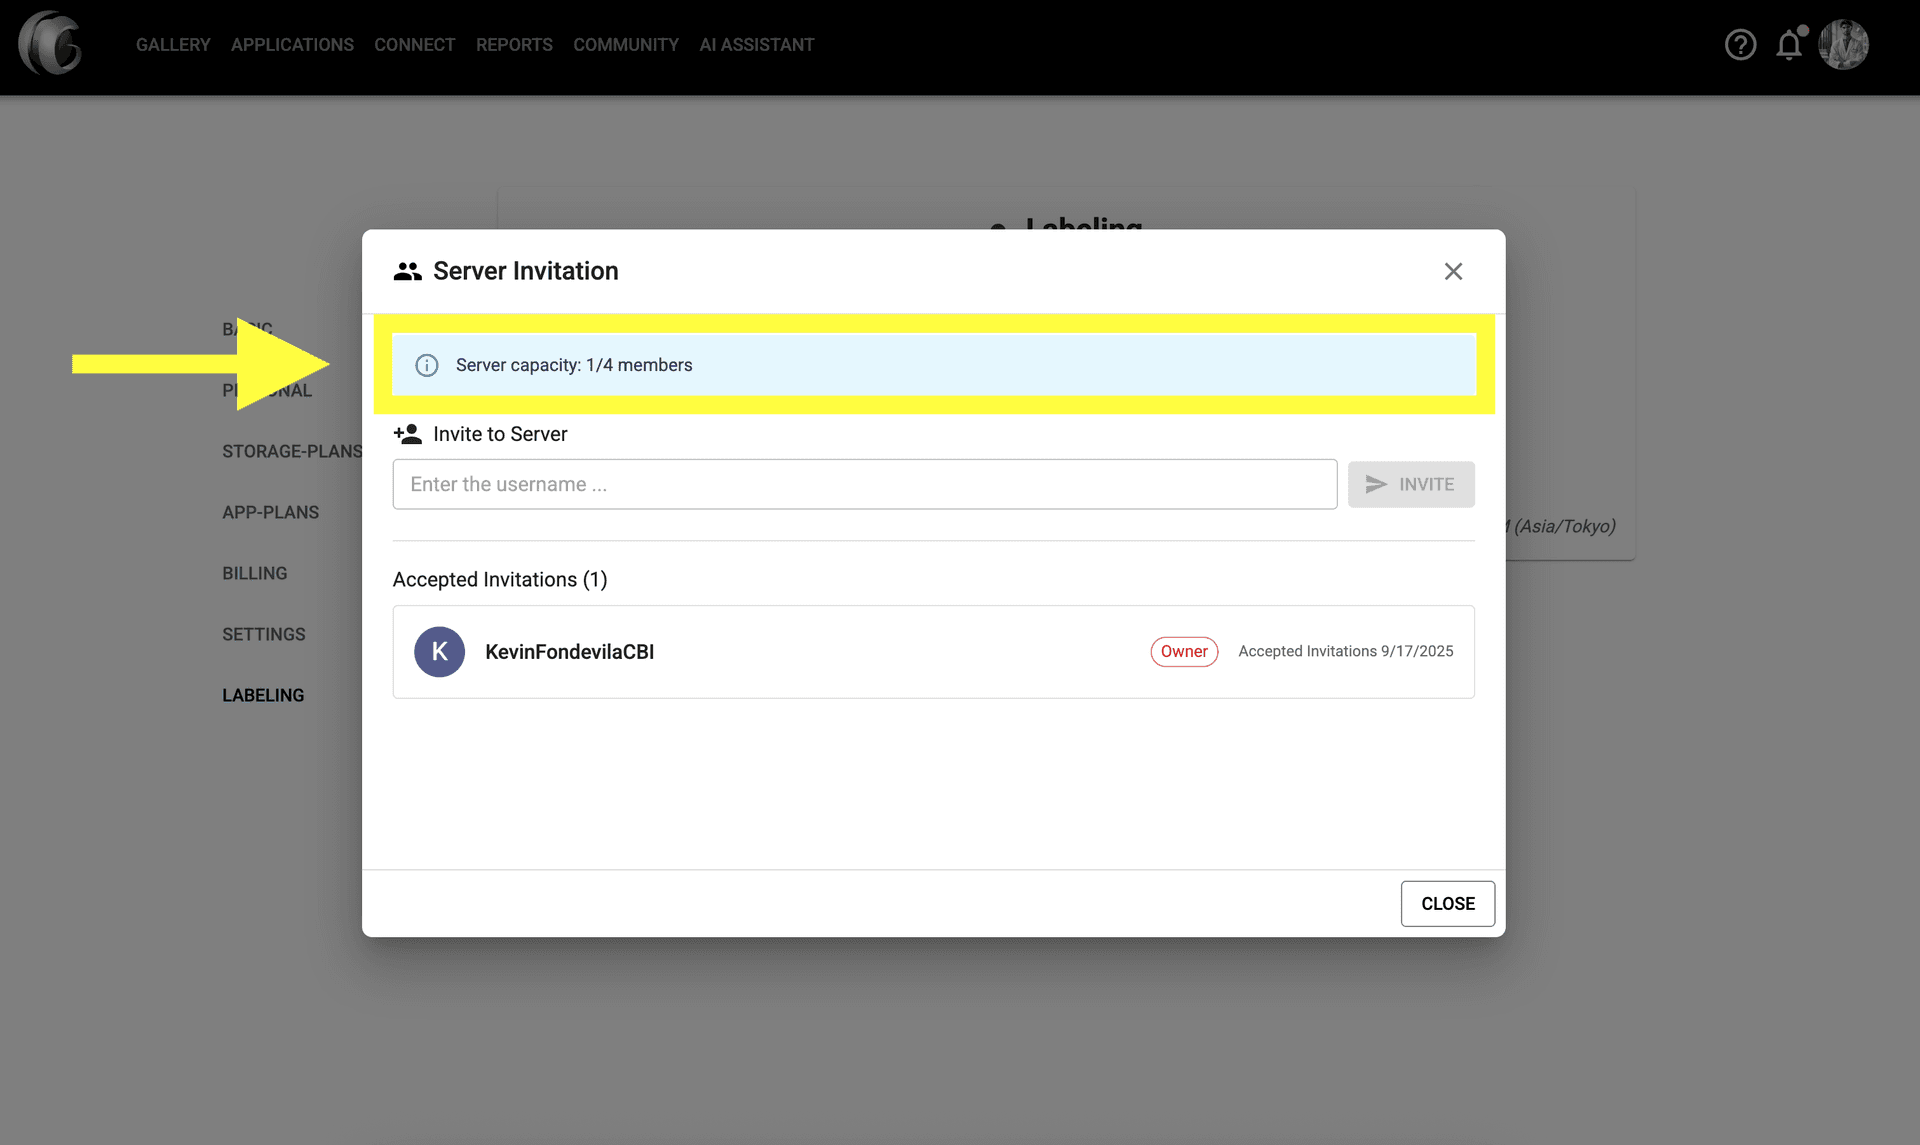1920x1145 pixels.
Task: Focus the username input field
Action: point(864,484)
